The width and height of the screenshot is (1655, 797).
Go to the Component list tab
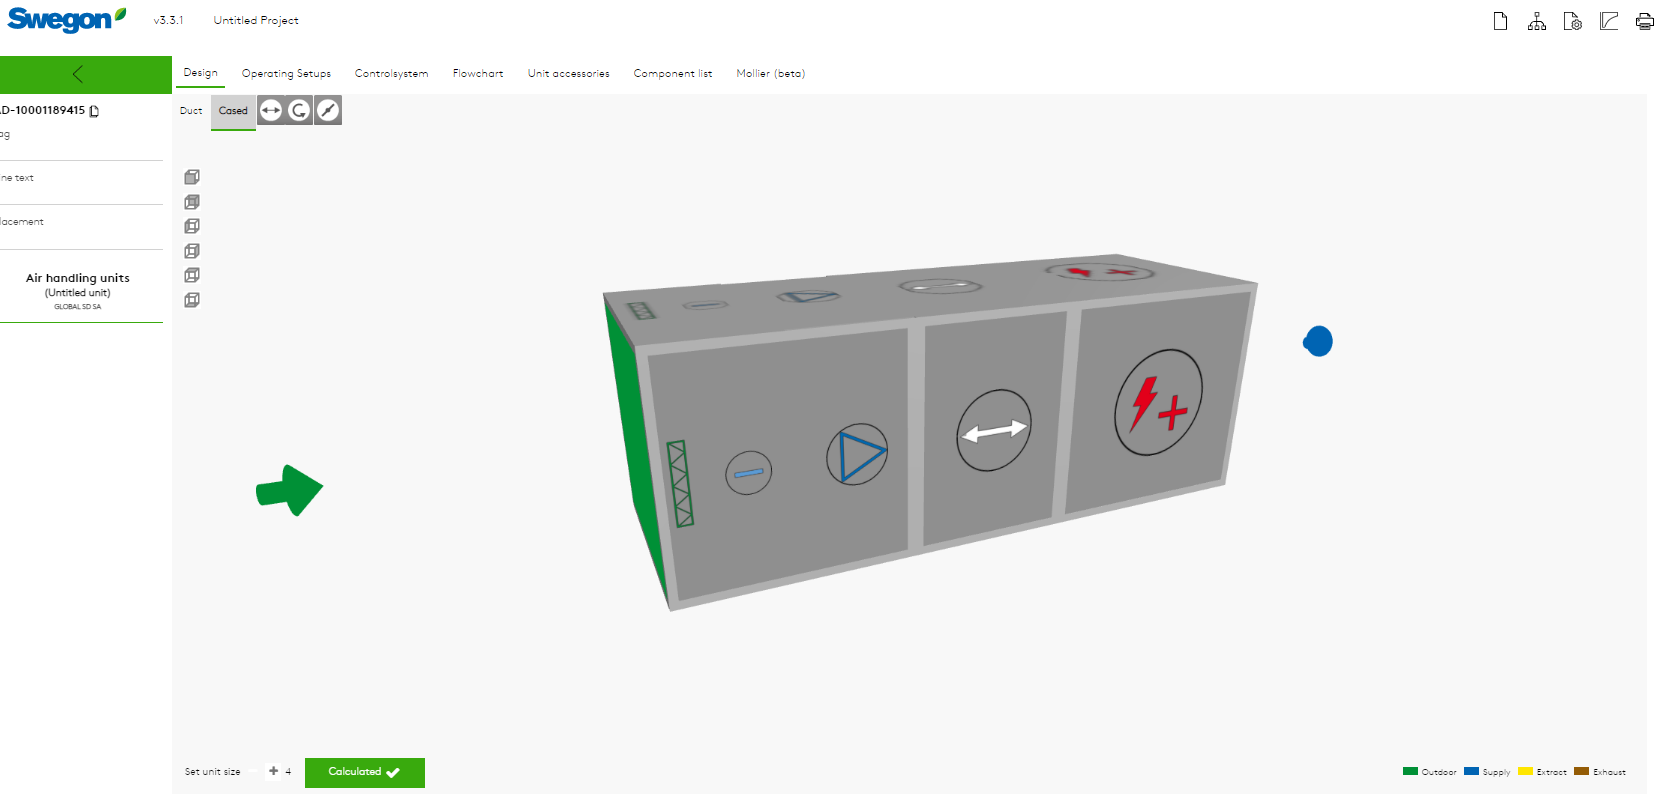pyautogui.click(x=672, y=73)
